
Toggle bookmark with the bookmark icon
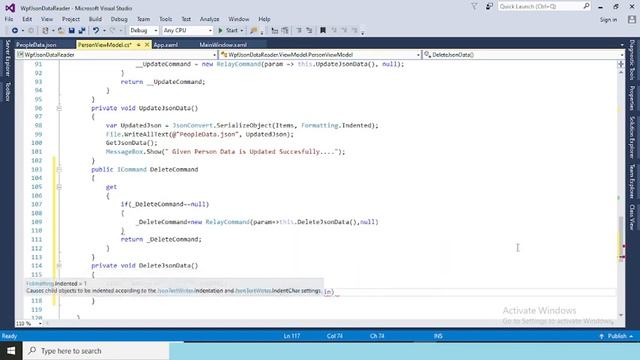[323, 30]
